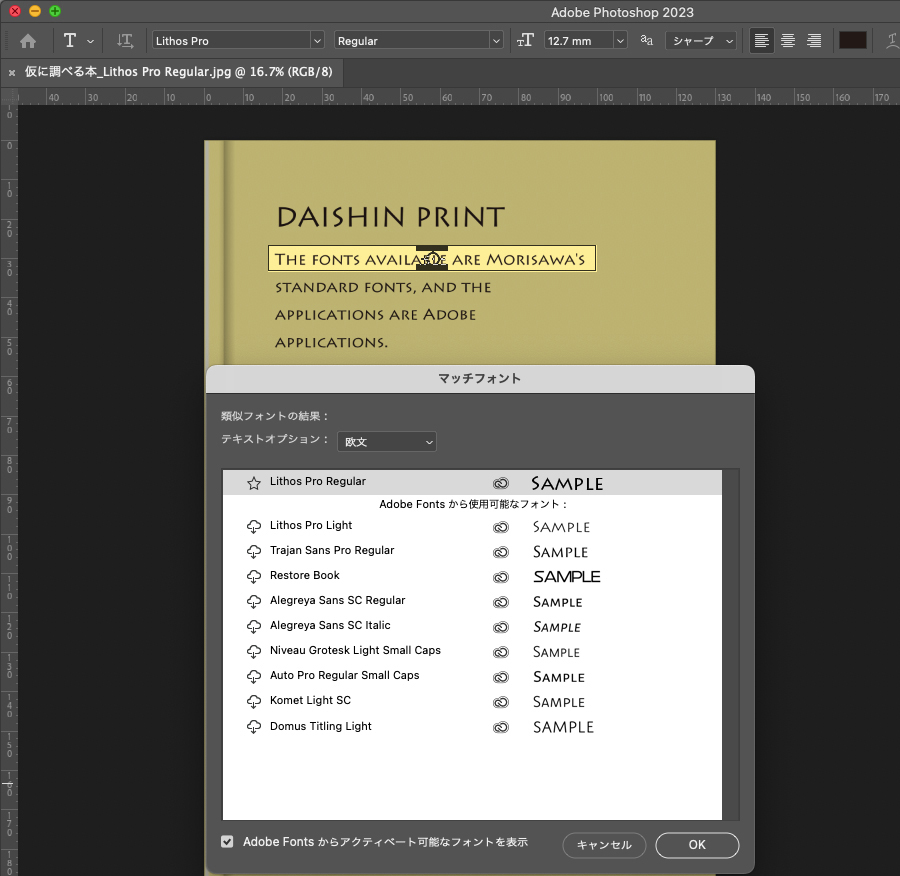Viewport: 900px width, 876px height.
Task: Click the SAMPLE preview for Lithos Pro Regular
Action: coord(567,484)
